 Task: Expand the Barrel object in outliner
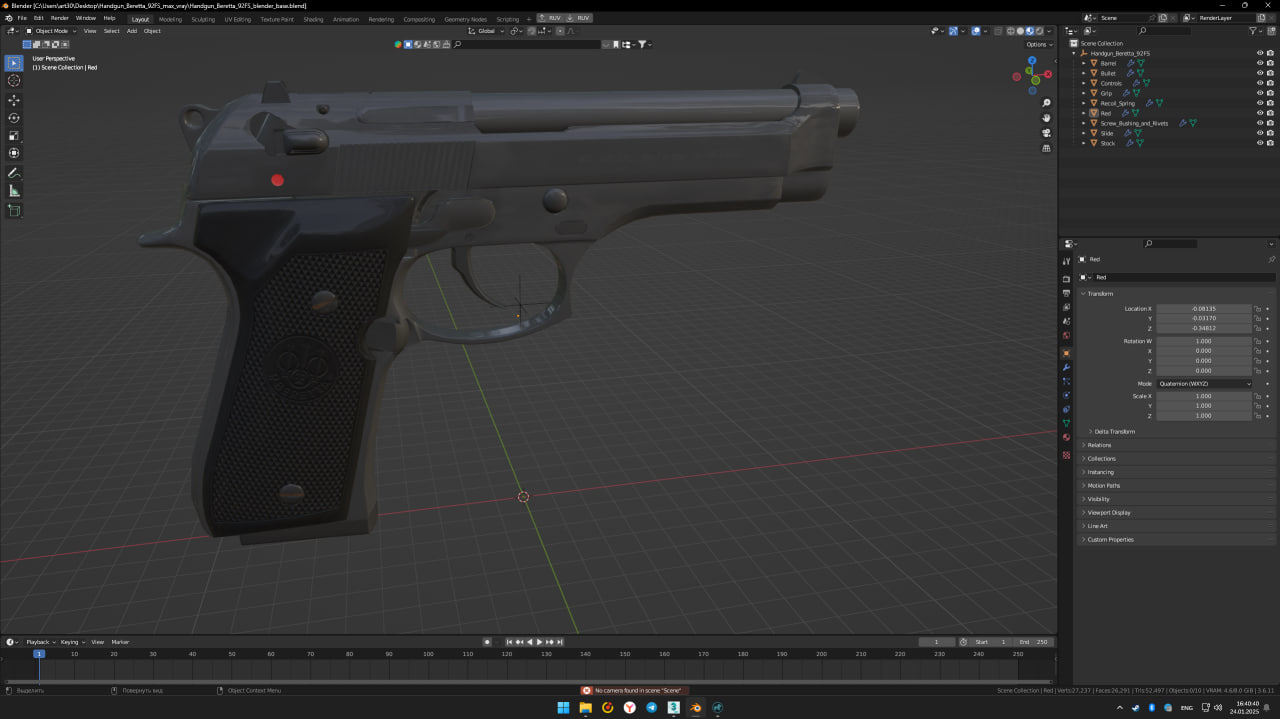[1084, 63]
